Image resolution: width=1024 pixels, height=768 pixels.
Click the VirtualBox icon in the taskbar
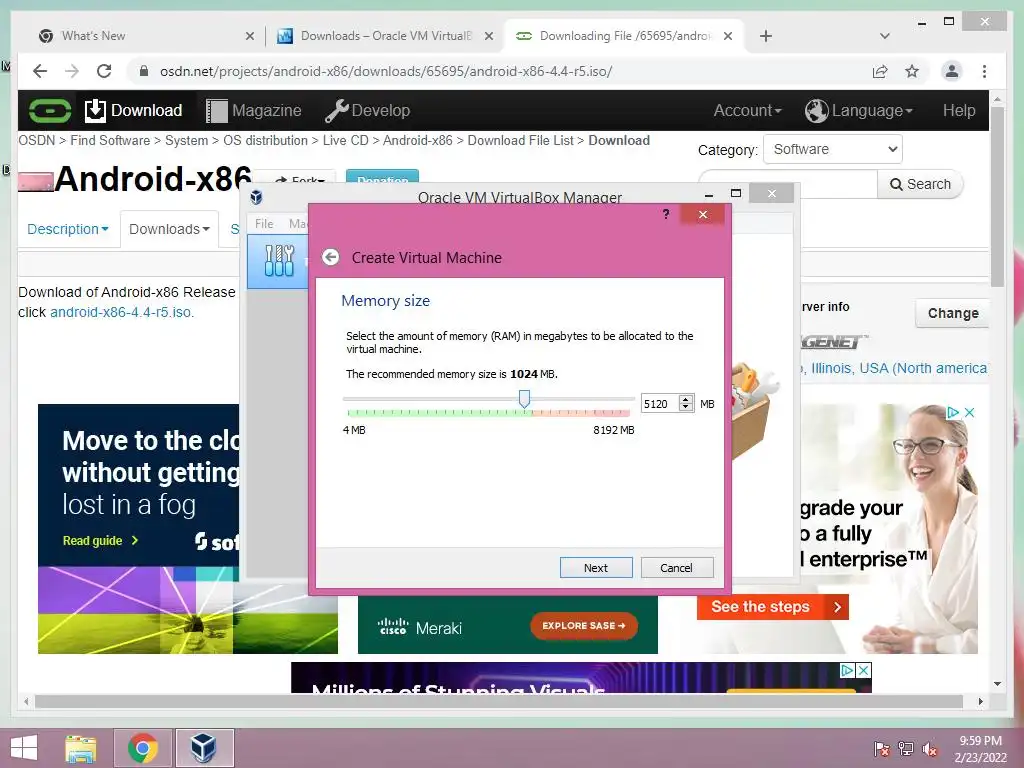click(x=204, y=748)
